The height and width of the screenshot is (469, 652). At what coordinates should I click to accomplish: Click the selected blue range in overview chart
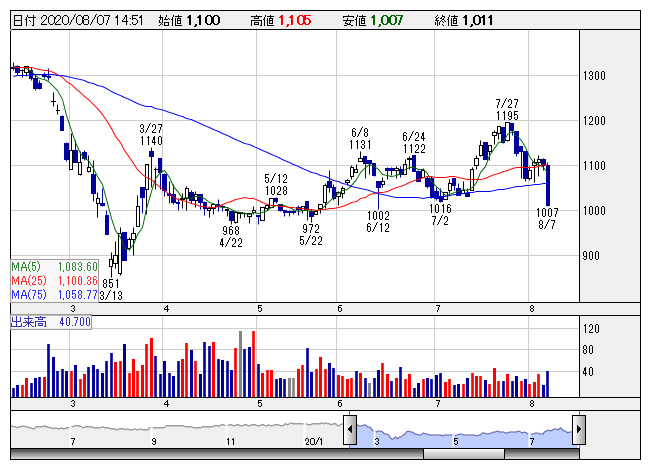point(464,435)
